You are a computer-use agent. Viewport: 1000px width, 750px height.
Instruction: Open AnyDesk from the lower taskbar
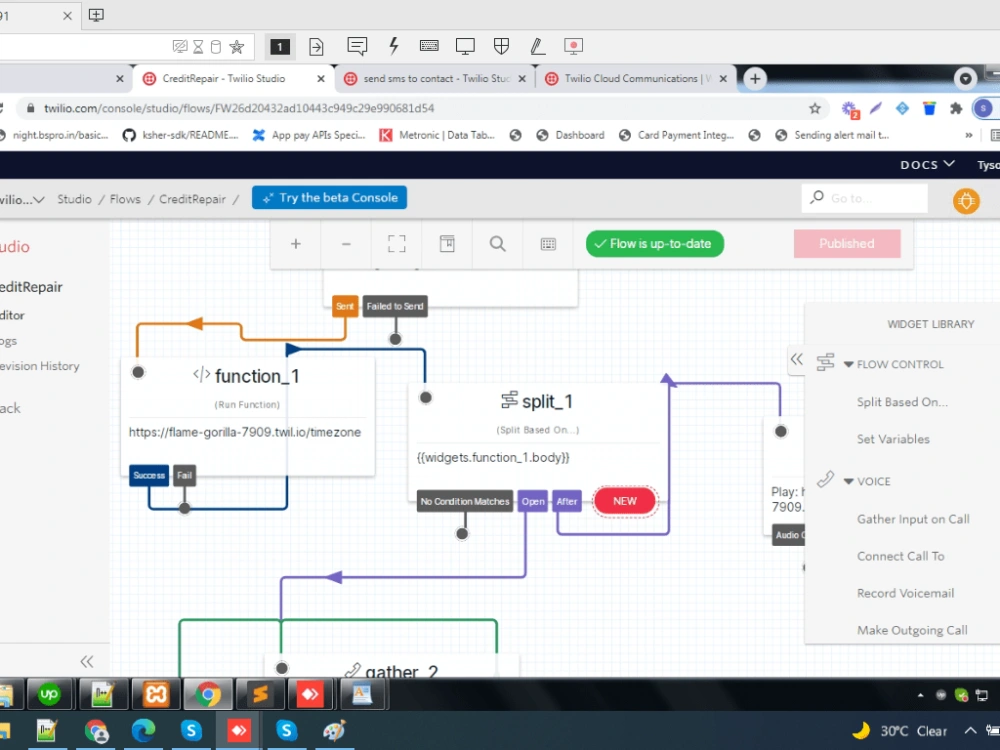[239, 731]
